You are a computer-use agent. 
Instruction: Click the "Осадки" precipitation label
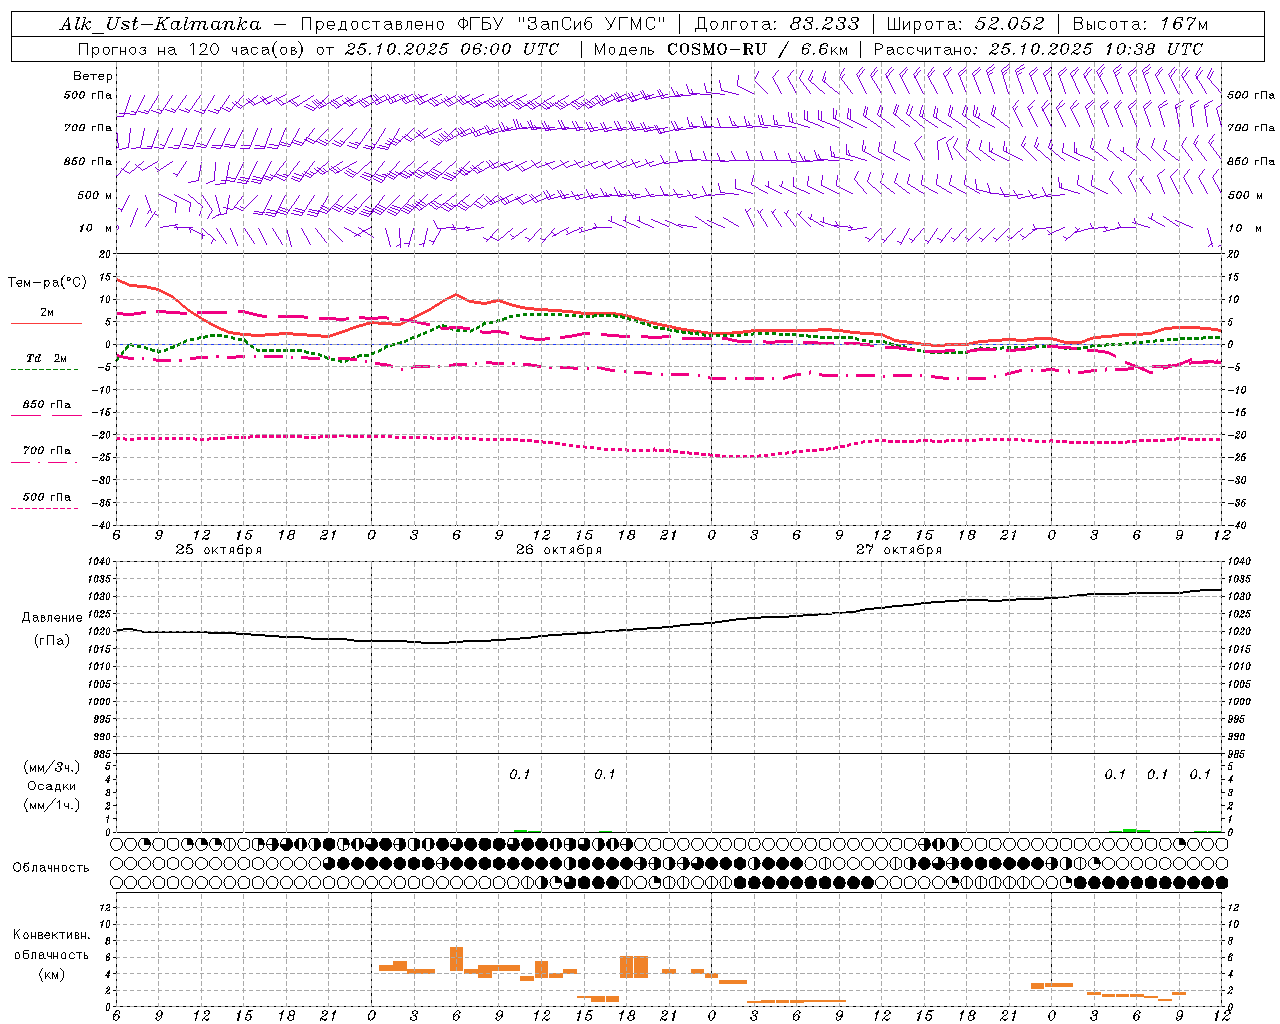pos(52,786)
